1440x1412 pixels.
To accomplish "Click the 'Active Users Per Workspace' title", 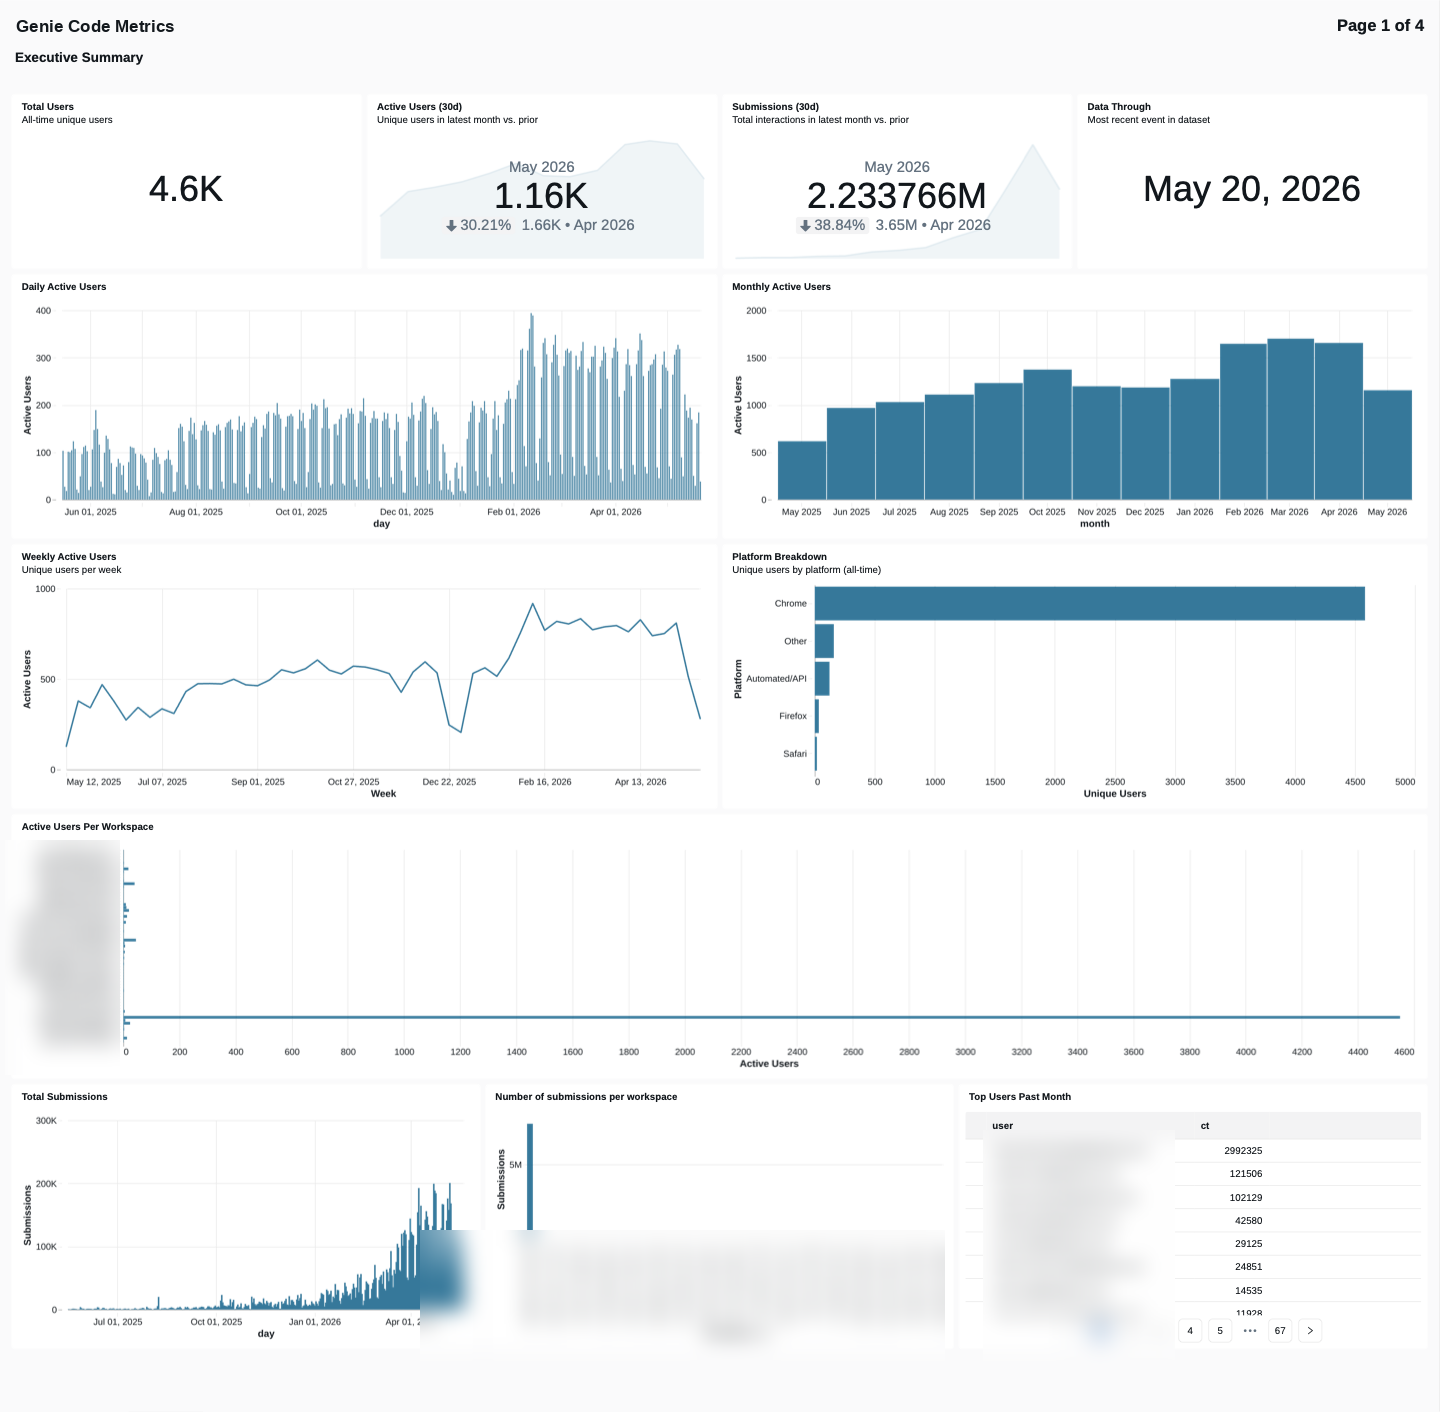I will [88, 827].
